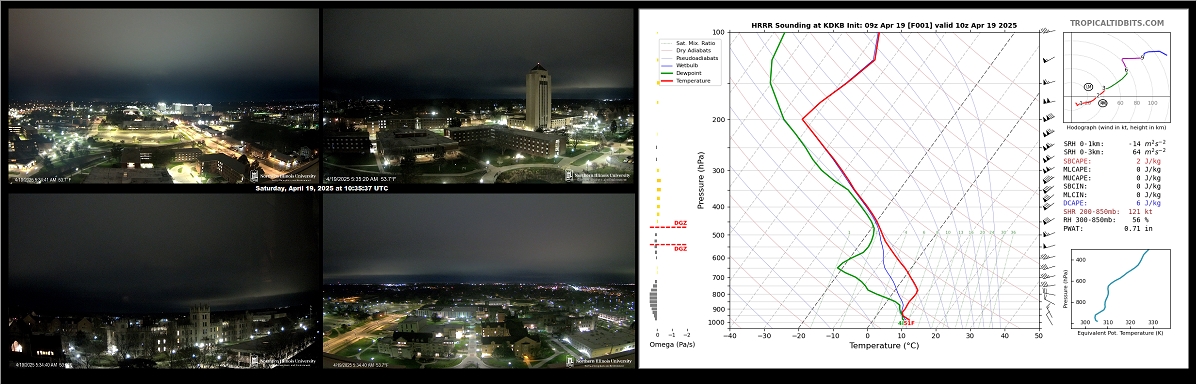This screenshot has height=385, width=1197.
Task: Click the Northern Illinois University logo on the bottom-left webcam
Action: point(284,361)
